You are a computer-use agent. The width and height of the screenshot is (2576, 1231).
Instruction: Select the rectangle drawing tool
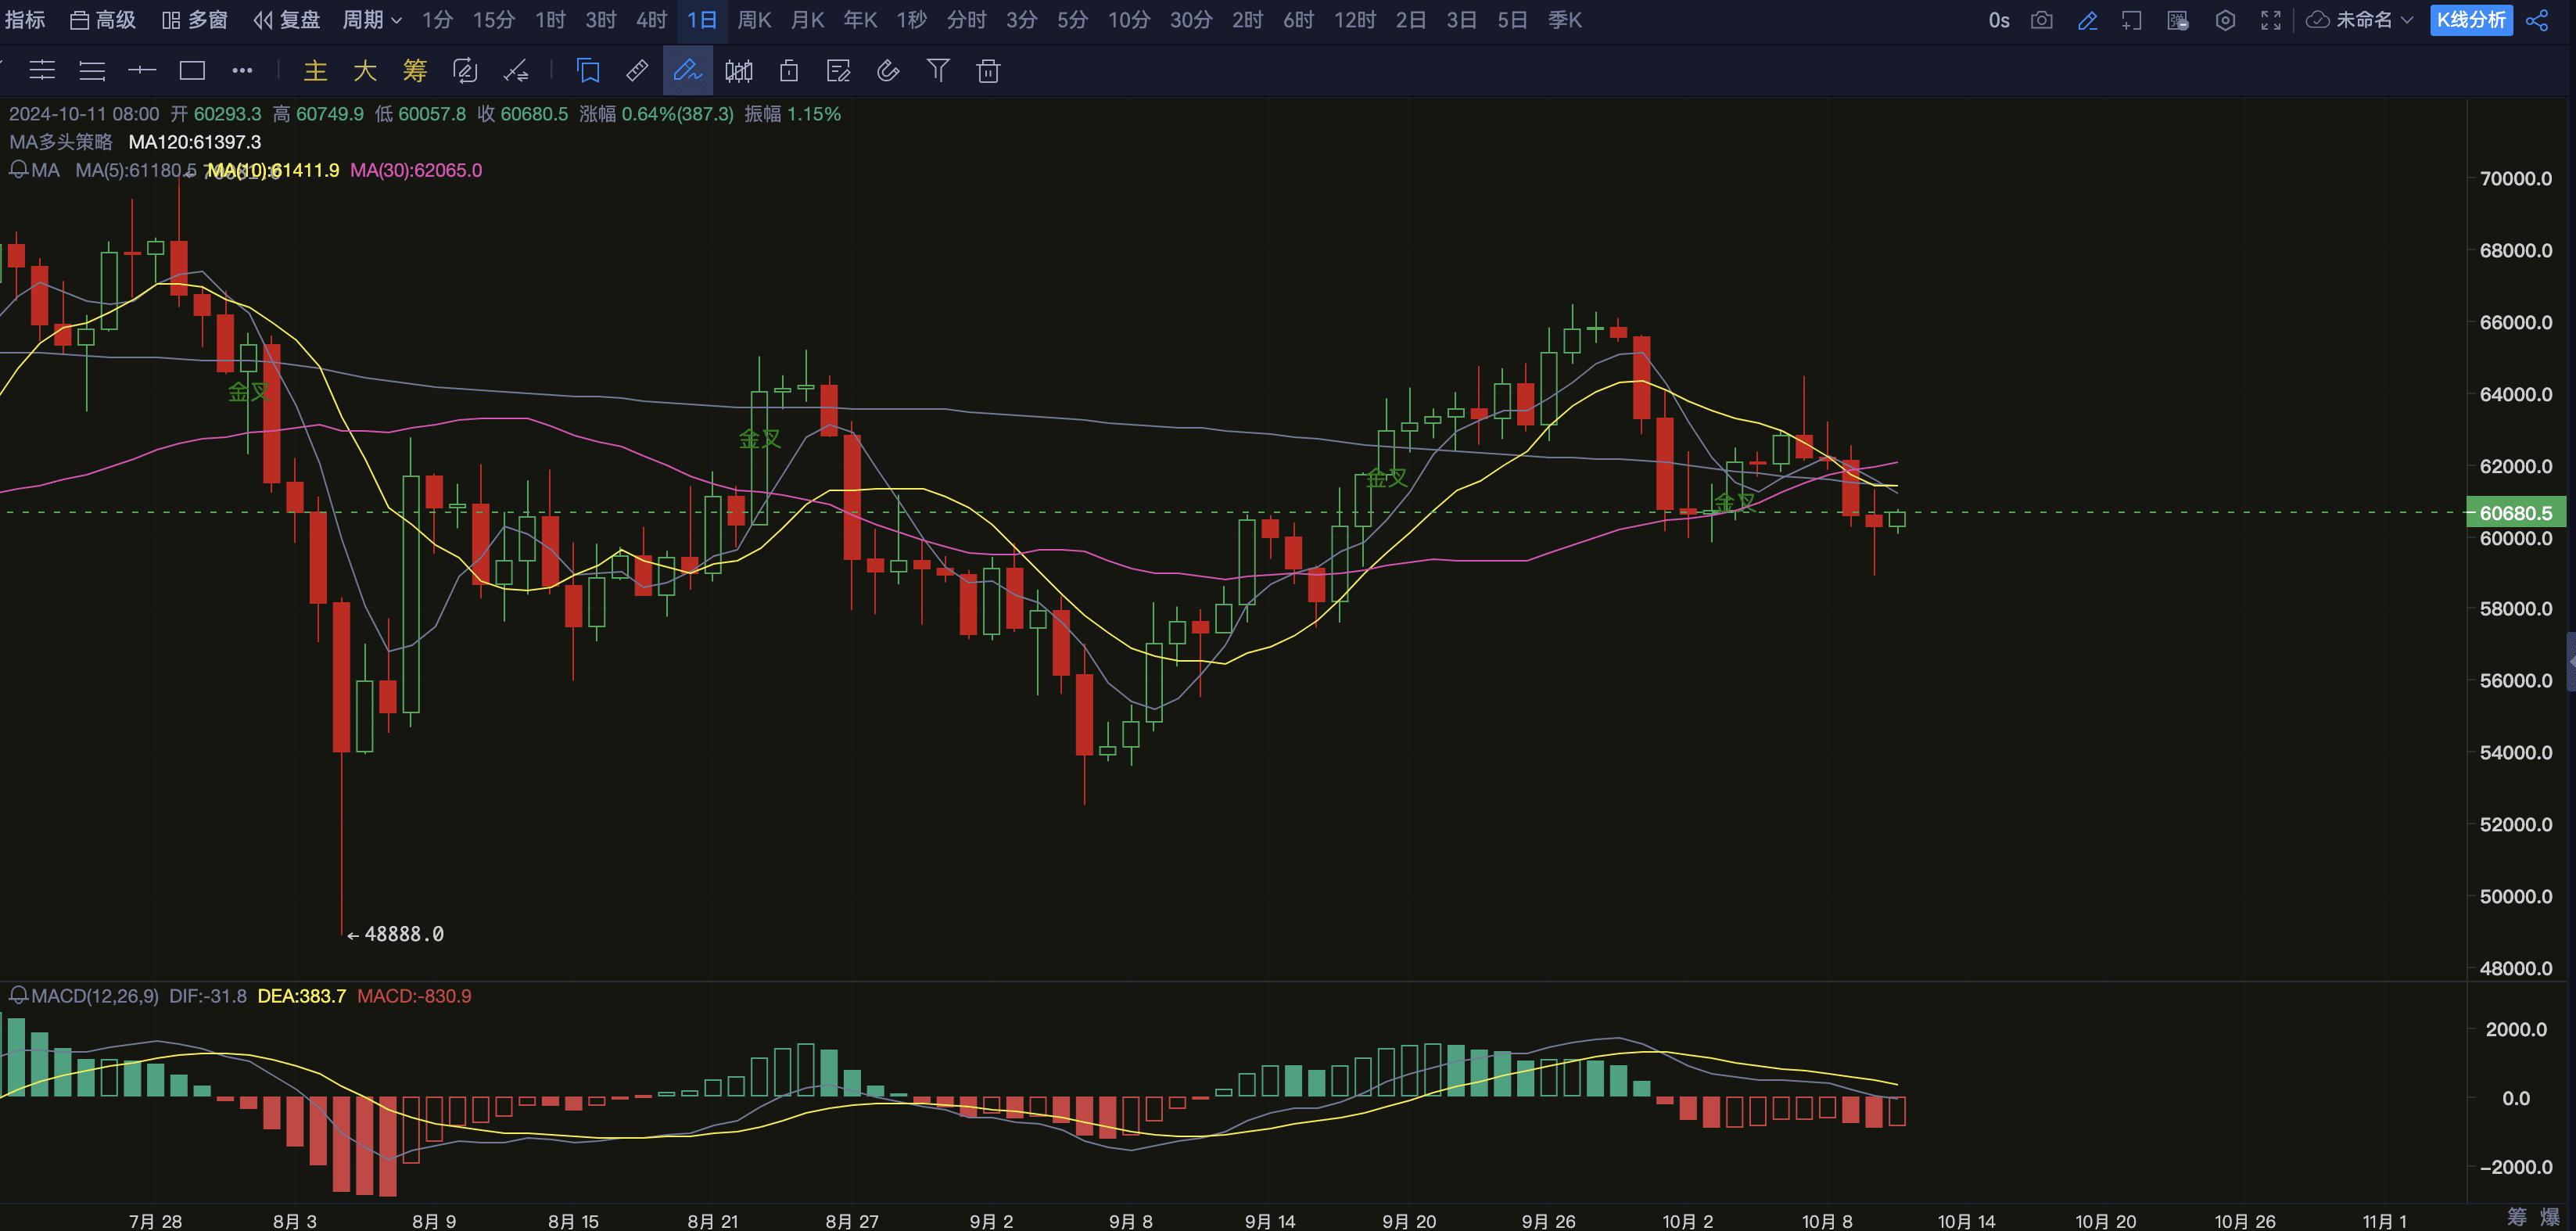click(192, 70)
